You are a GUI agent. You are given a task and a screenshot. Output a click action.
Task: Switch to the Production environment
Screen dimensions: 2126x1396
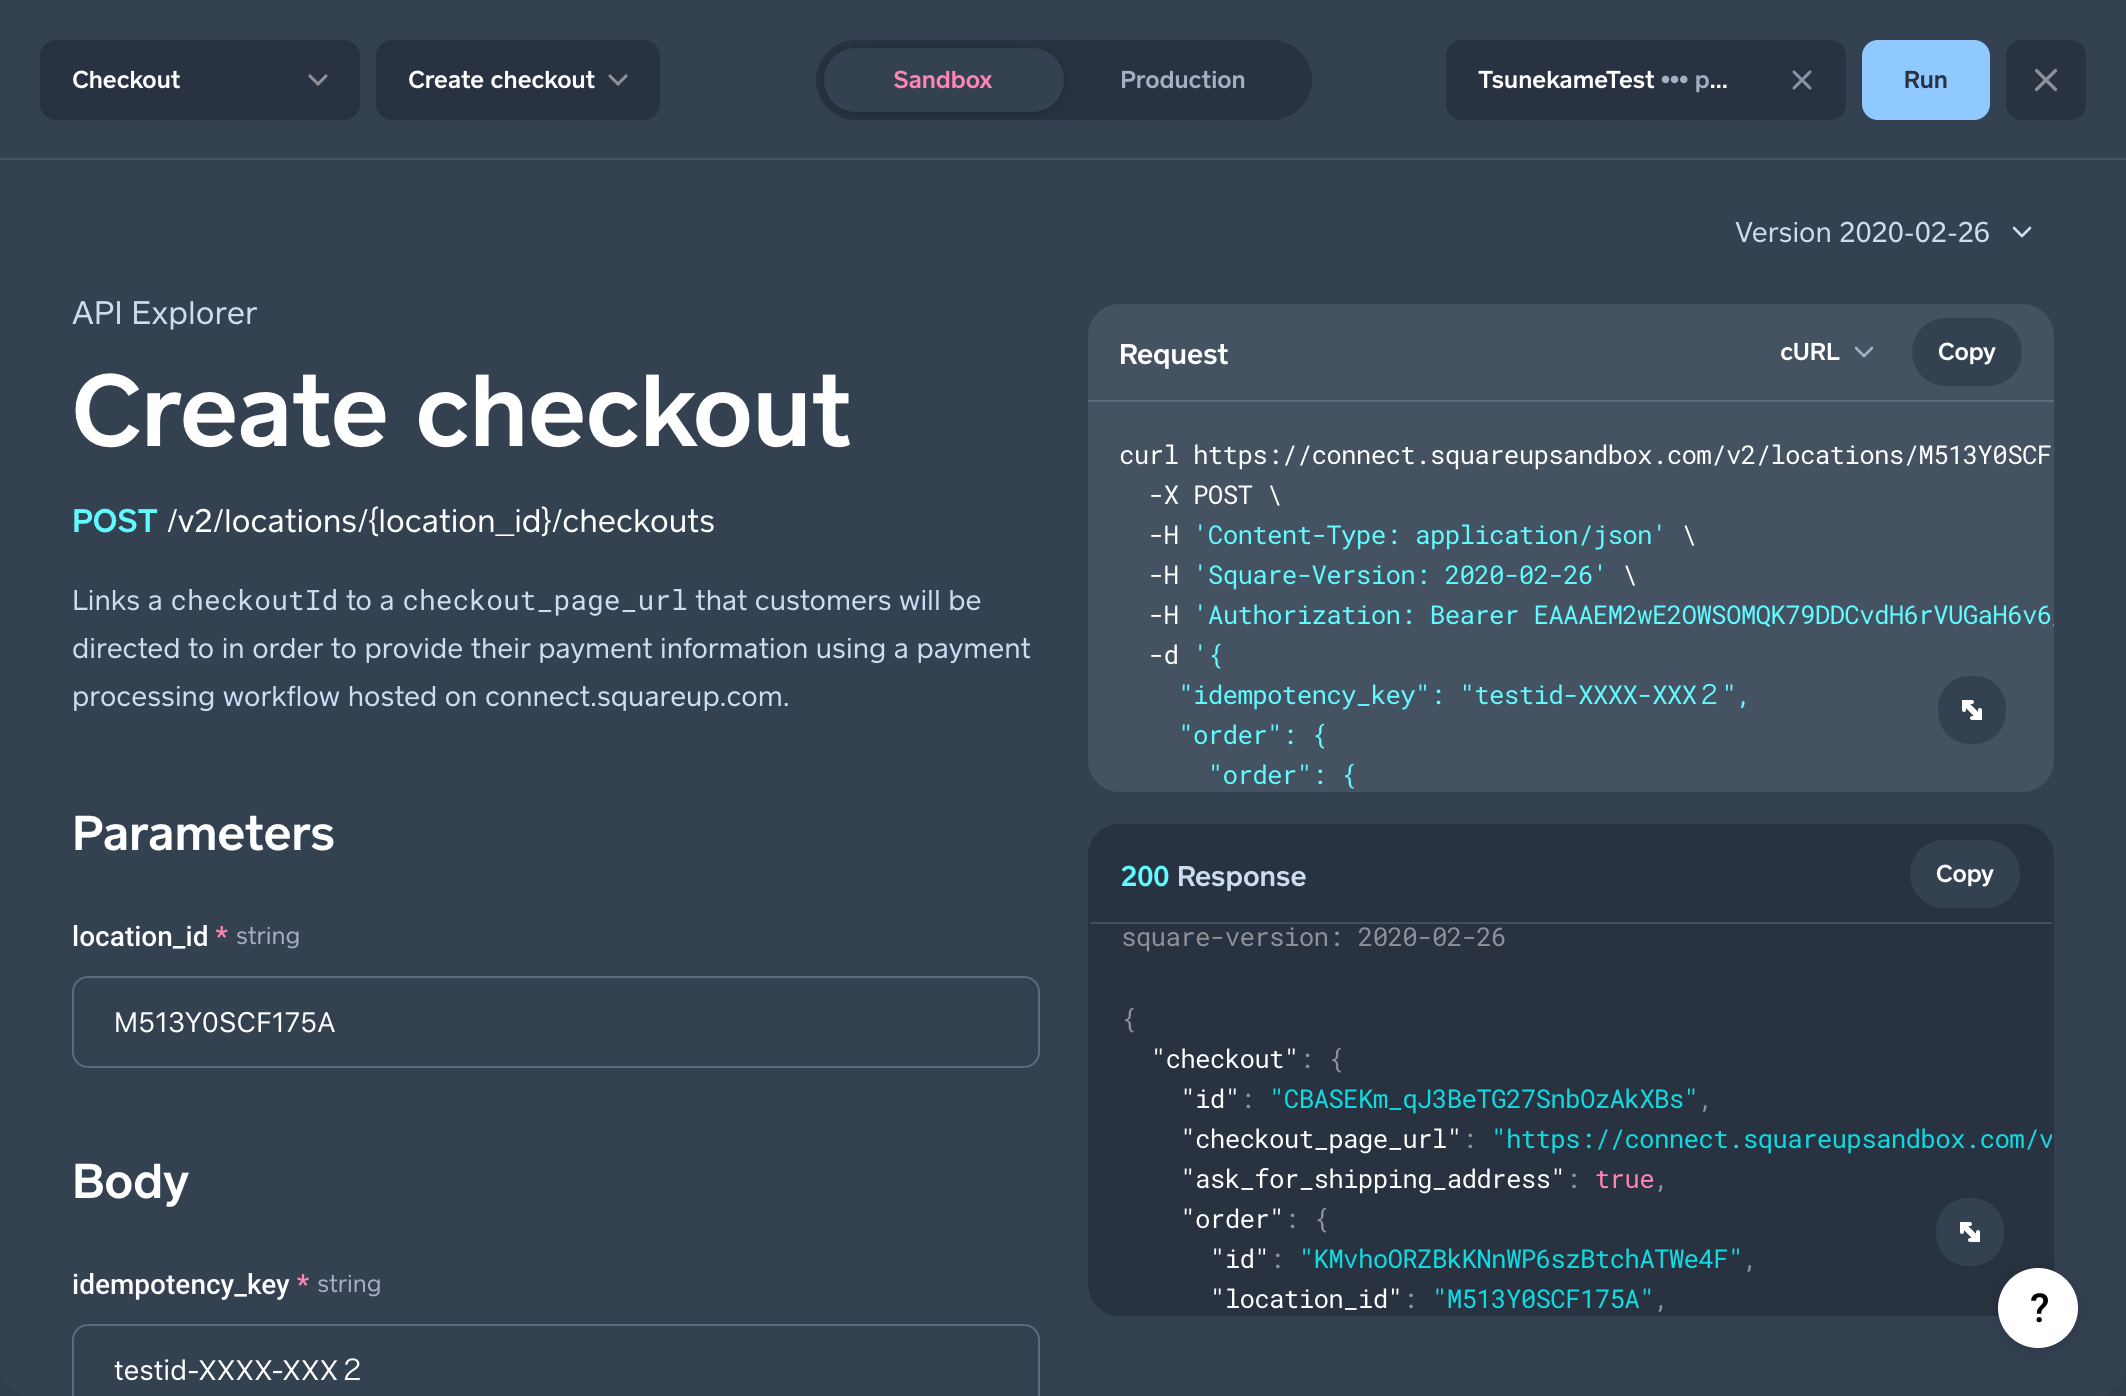tap(1183, 80)
